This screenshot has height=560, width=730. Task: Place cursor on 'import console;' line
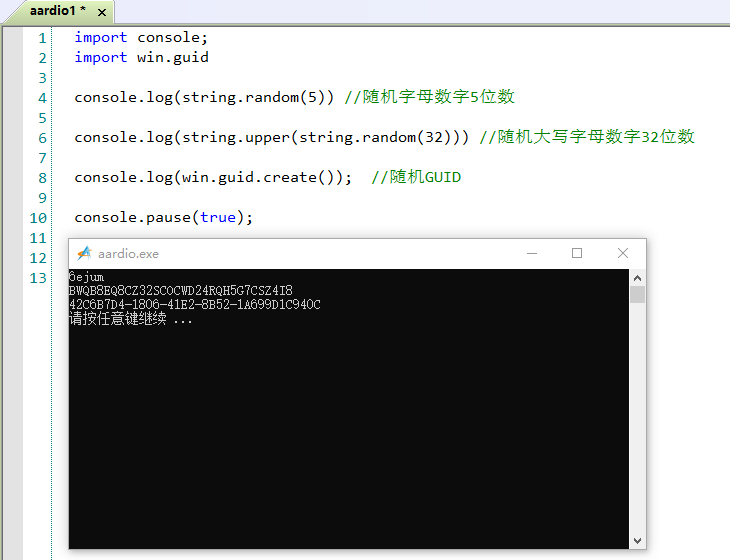coord(141,37)
